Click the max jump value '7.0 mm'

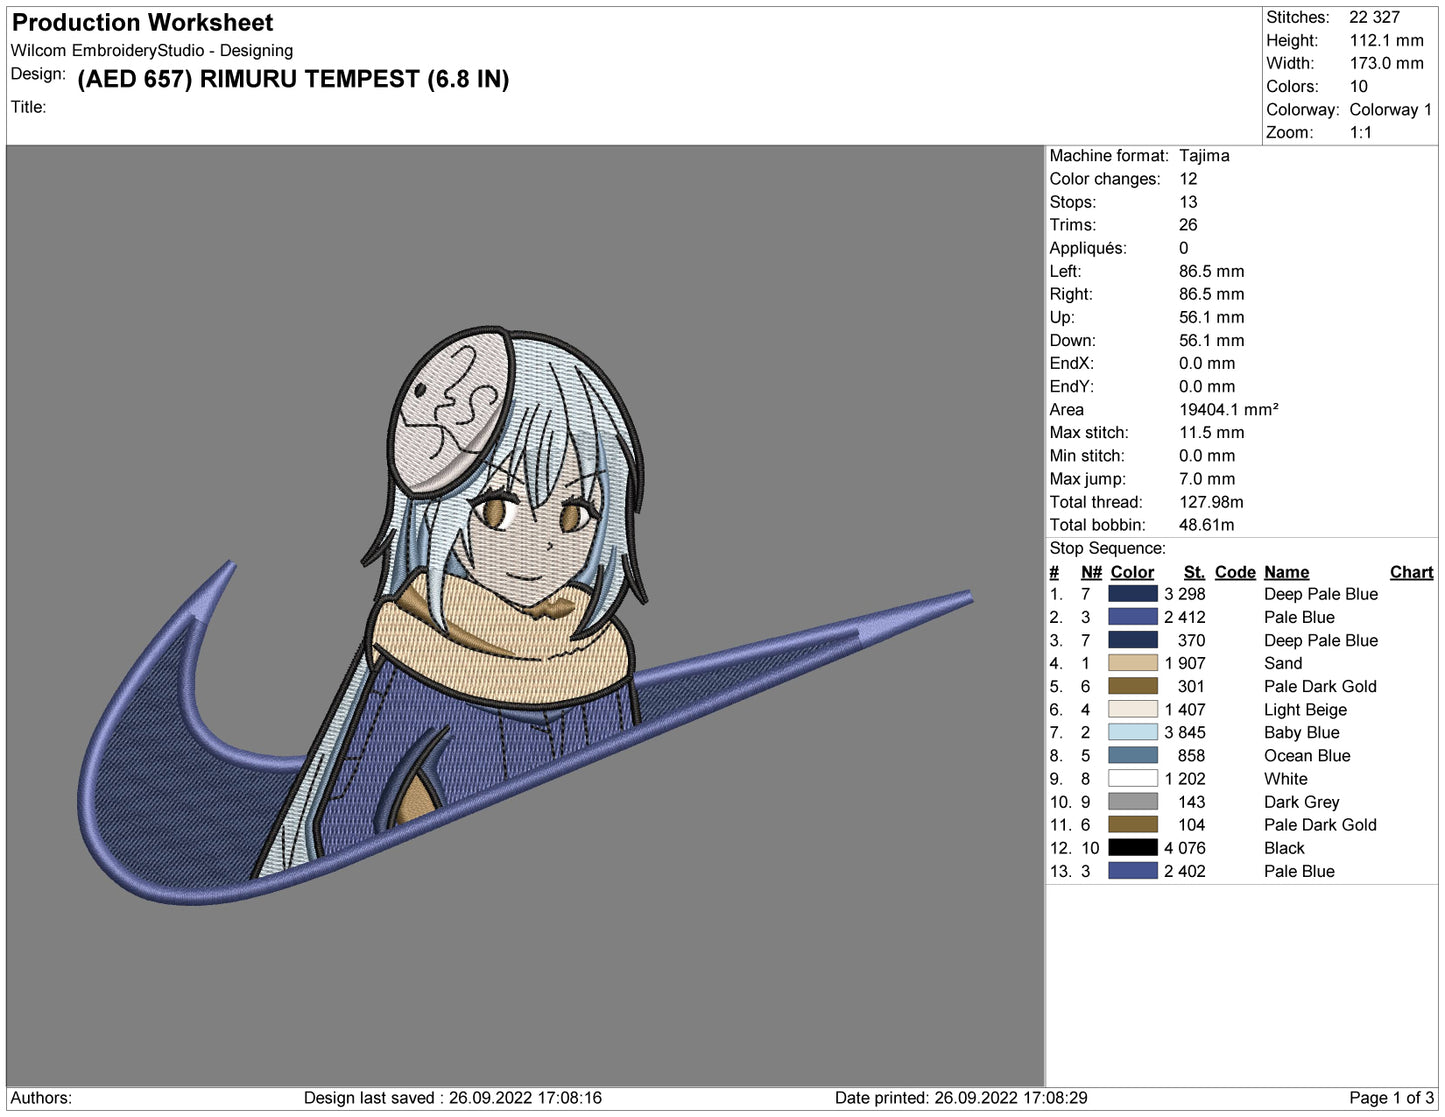(x=1206, y=478)
